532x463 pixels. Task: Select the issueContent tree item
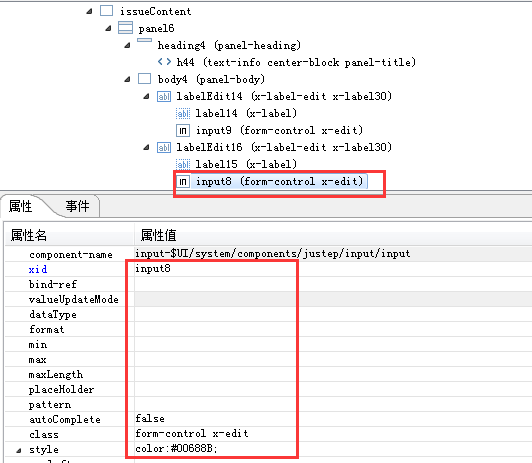tap(155, 12)
